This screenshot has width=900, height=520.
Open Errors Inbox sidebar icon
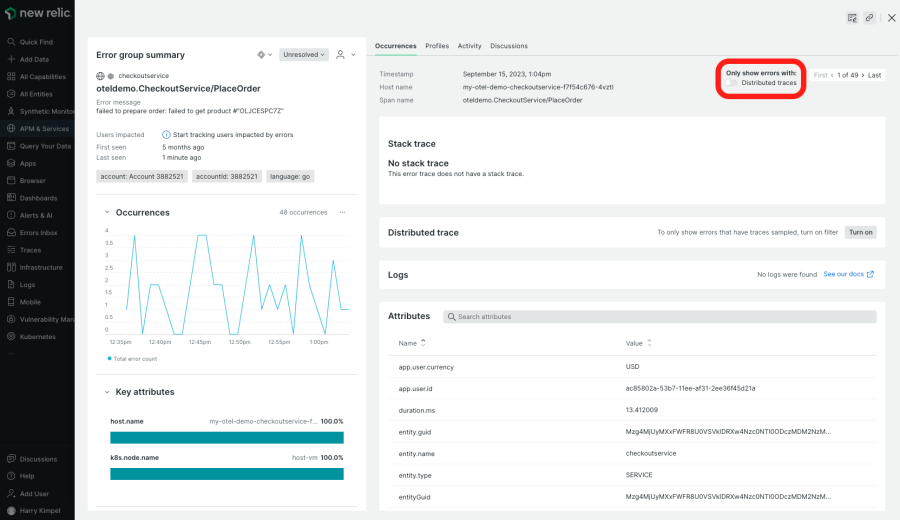tap(11, 232)
